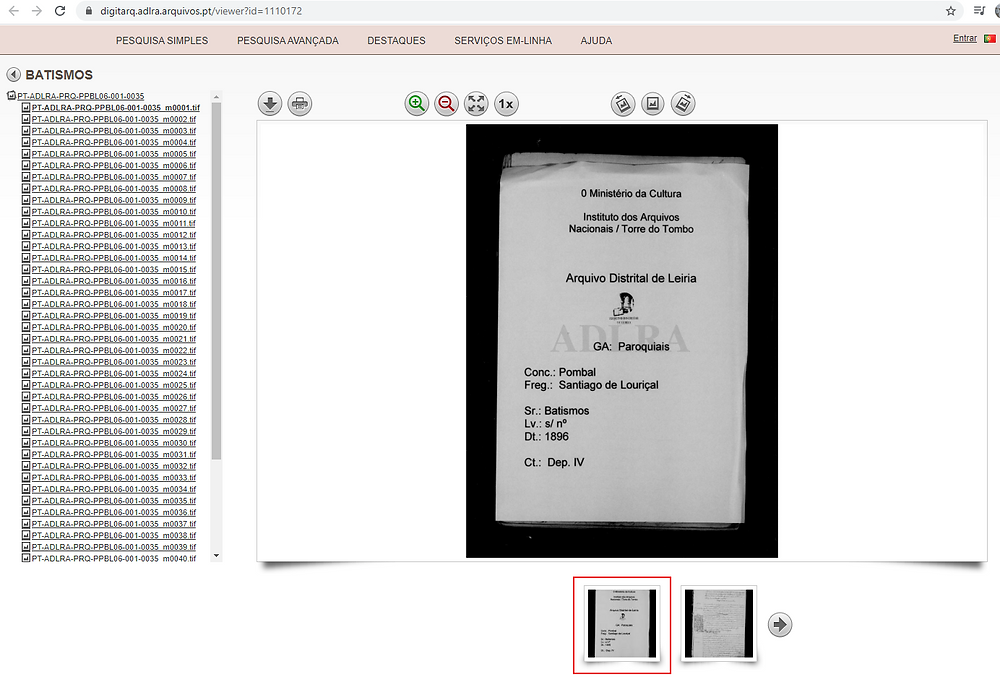Open file m0001.tif in tree

click(115, 108)
